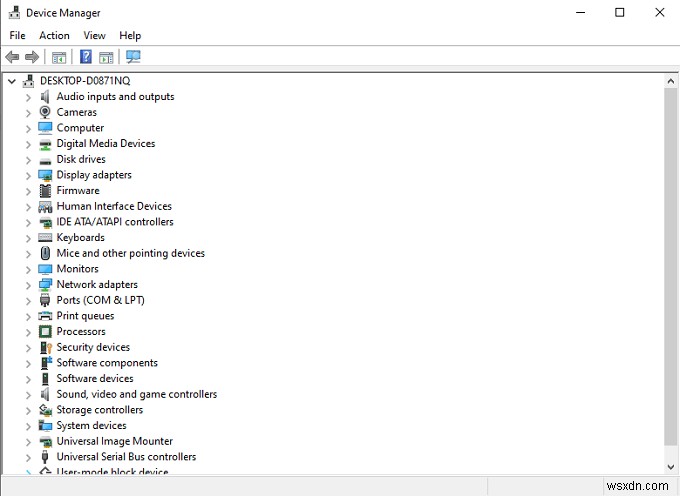The image size is (680, 496).
Task: Click the Digital Media Devices icon
Action: coord(45,144)
